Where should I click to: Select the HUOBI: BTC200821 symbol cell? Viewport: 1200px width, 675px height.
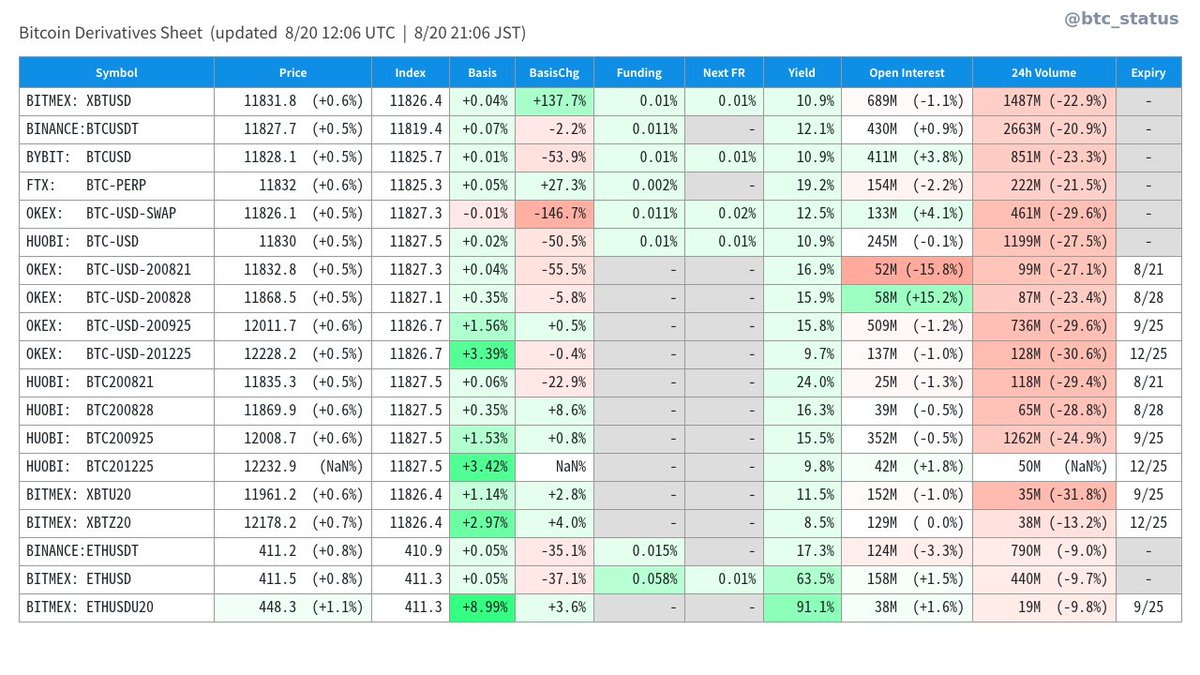click(x=117, y=382)
